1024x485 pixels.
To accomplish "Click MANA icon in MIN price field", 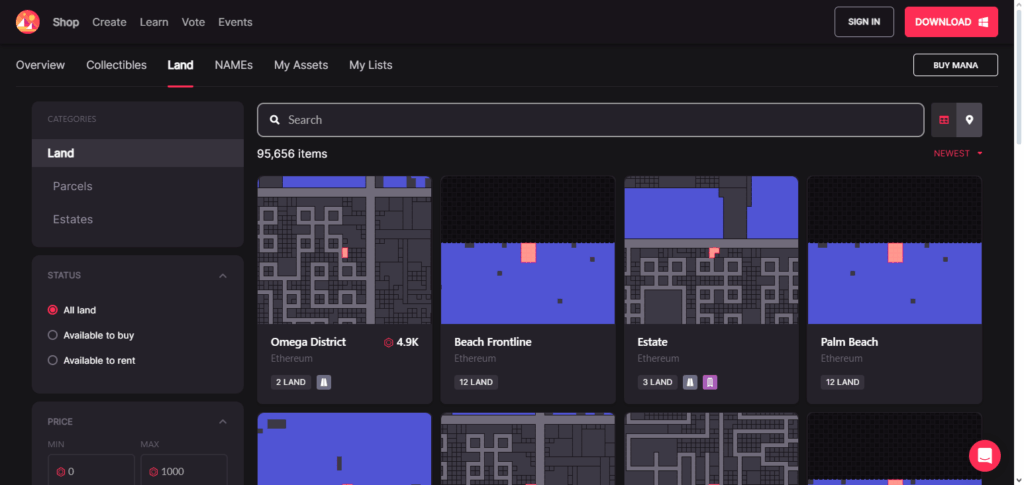I will click(x=61, y=471).
